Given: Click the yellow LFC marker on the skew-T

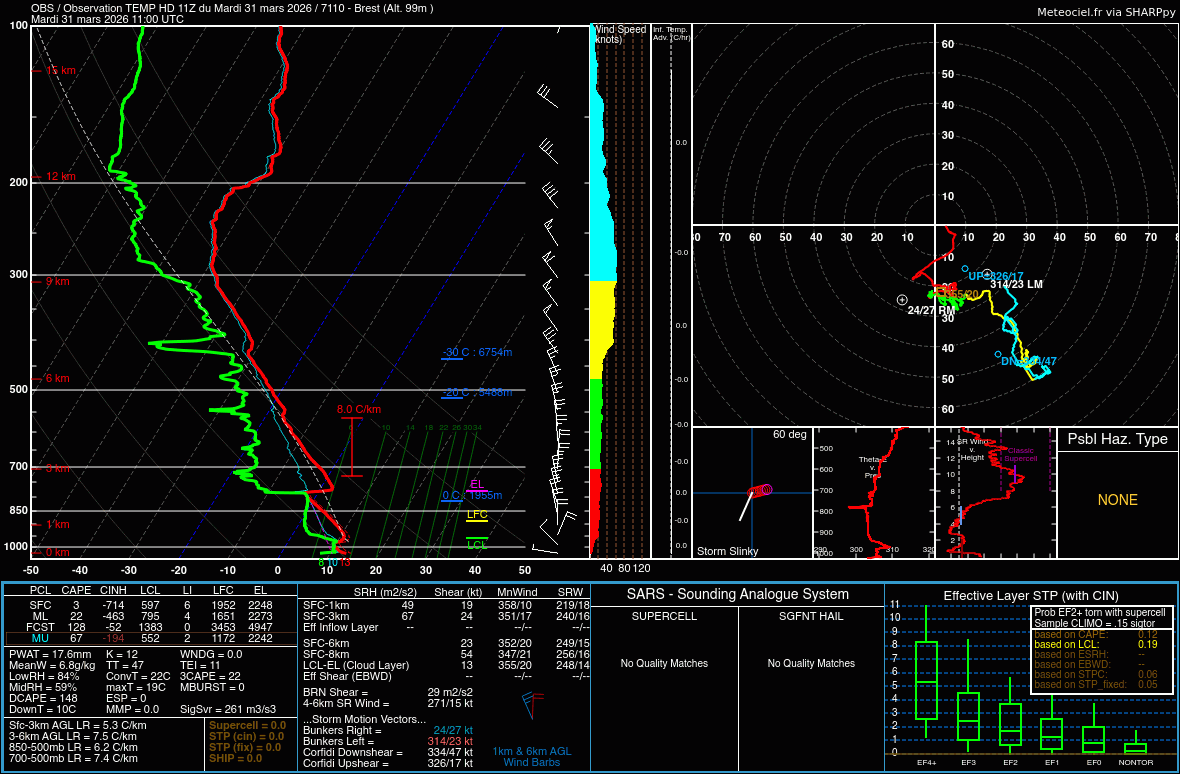Looking at the screenshot, I should [477, 516].
